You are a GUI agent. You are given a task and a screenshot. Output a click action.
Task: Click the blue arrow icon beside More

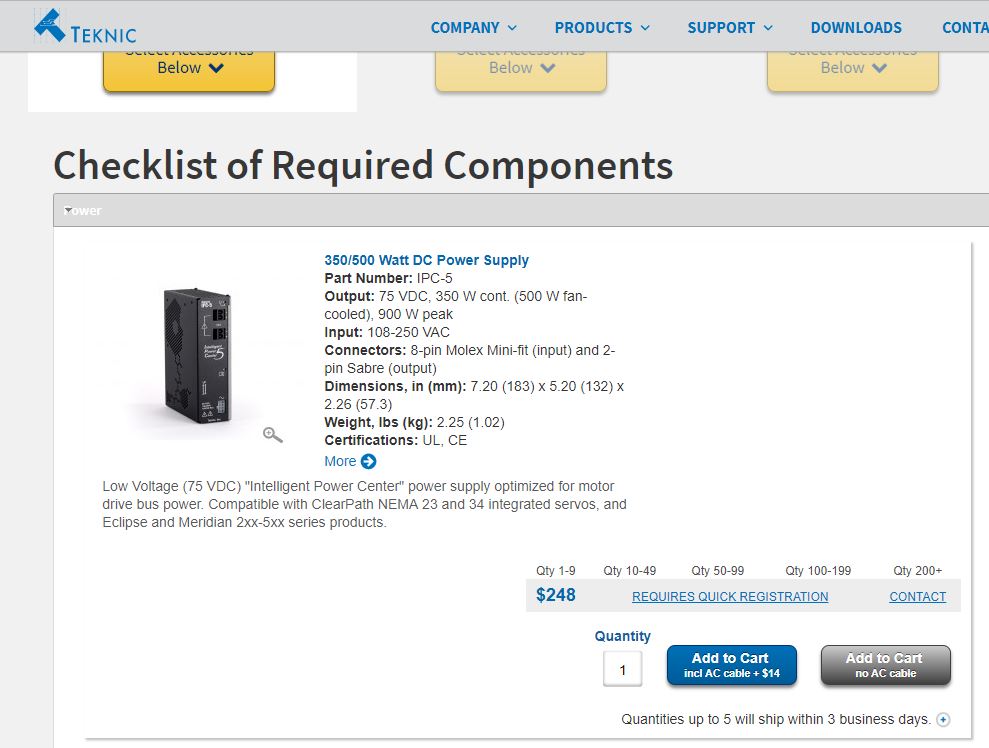(x=368, y=461)
